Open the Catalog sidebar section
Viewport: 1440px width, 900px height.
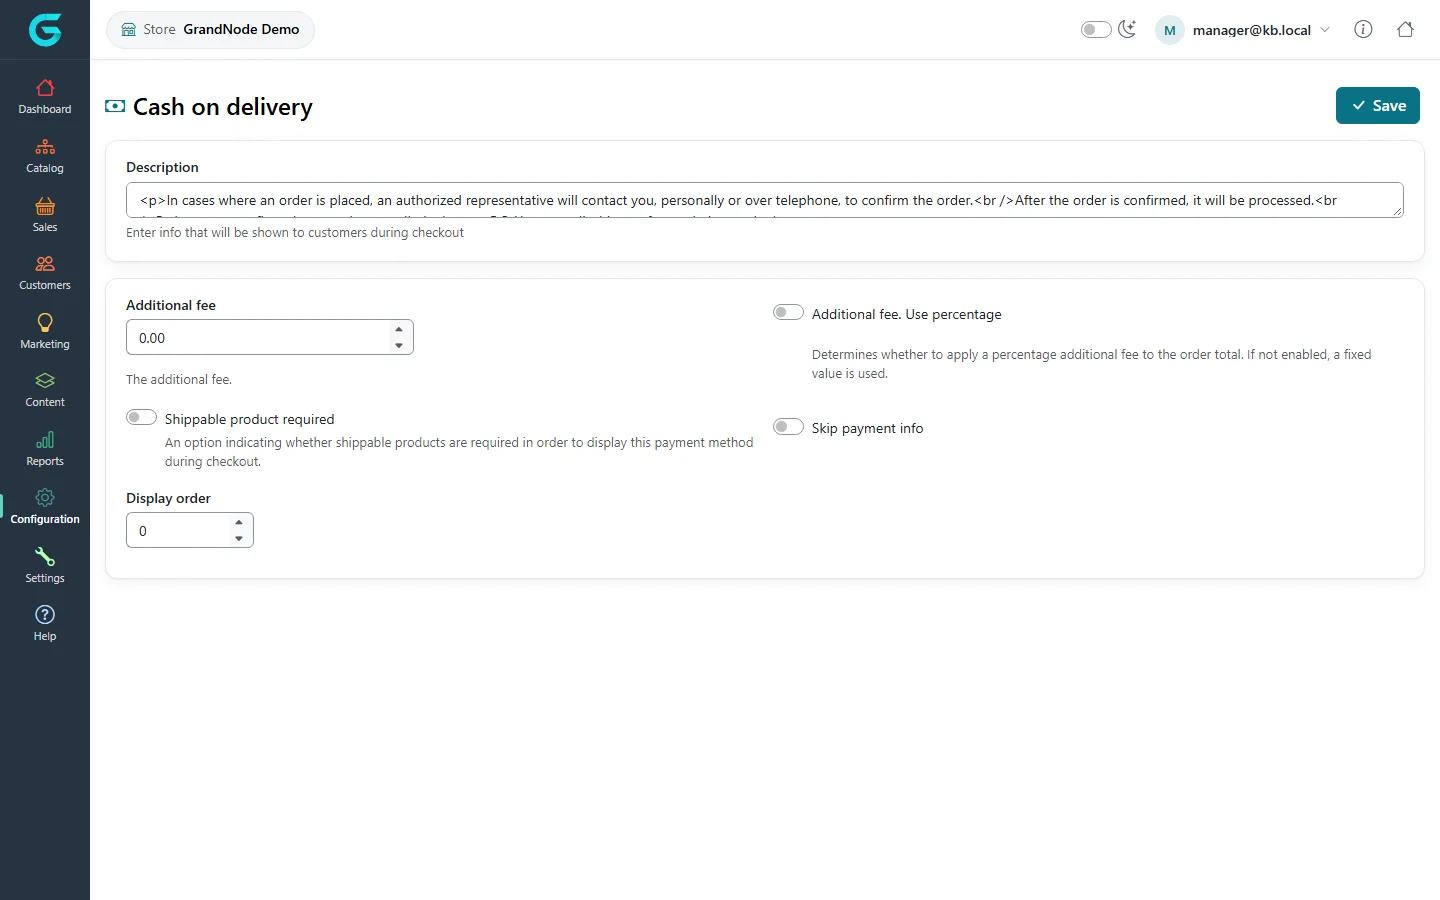pos(45,156)
